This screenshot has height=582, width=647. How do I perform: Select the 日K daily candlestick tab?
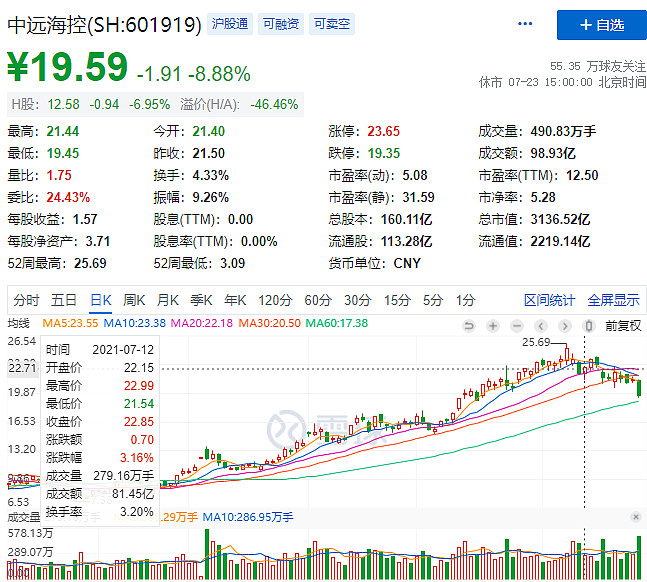[101, 300]
